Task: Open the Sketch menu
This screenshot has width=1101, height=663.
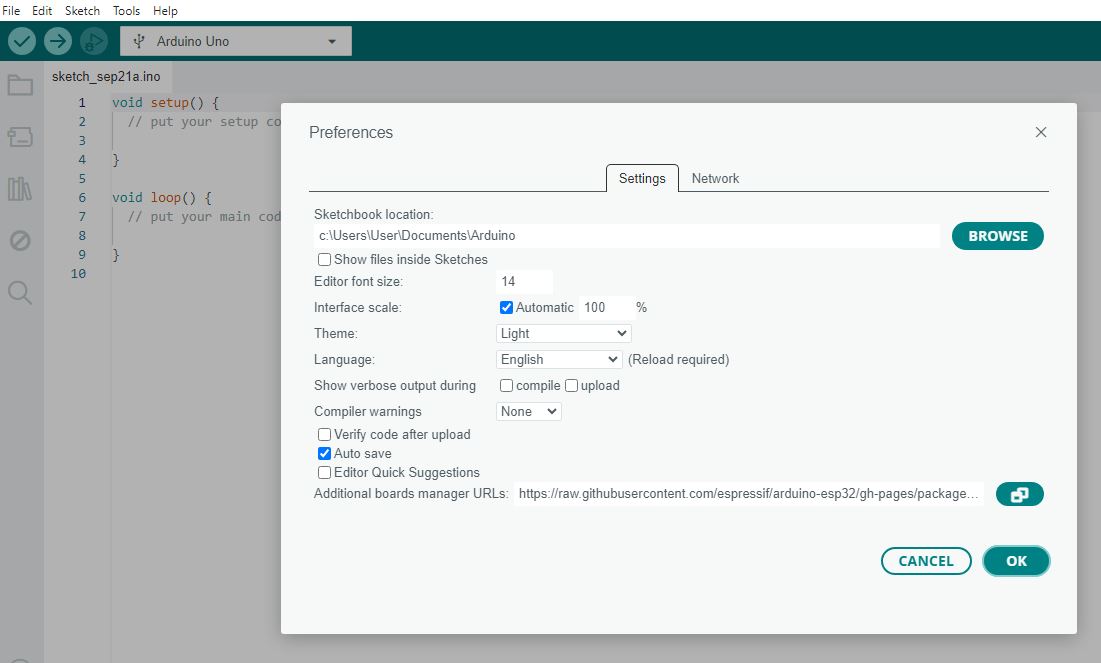Action: 82,11
